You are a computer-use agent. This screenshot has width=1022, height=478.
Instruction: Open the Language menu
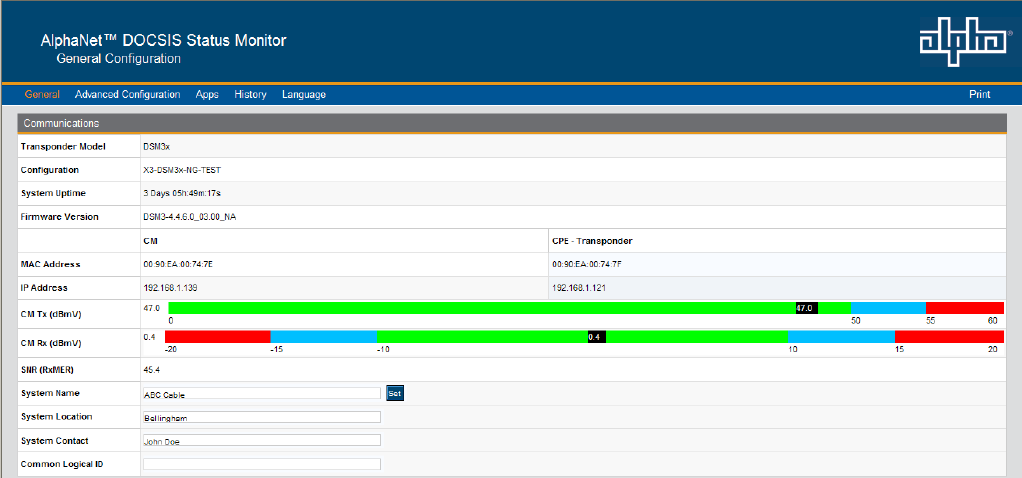[x=304, y=95]
